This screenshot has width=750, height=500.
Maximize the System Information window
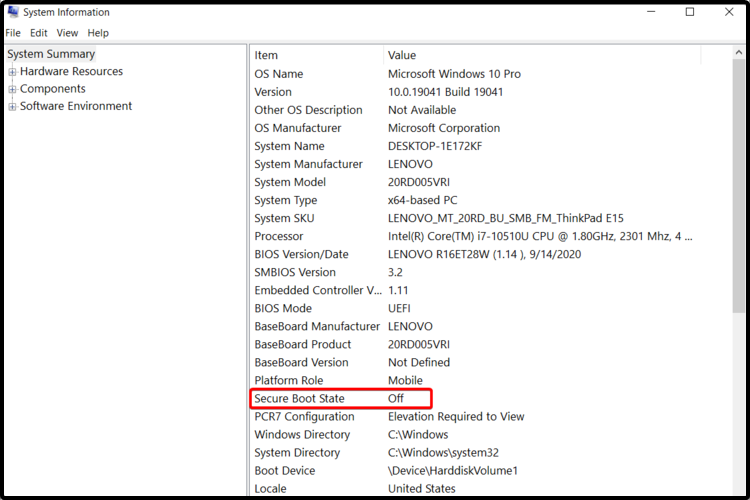pos(690,12)
